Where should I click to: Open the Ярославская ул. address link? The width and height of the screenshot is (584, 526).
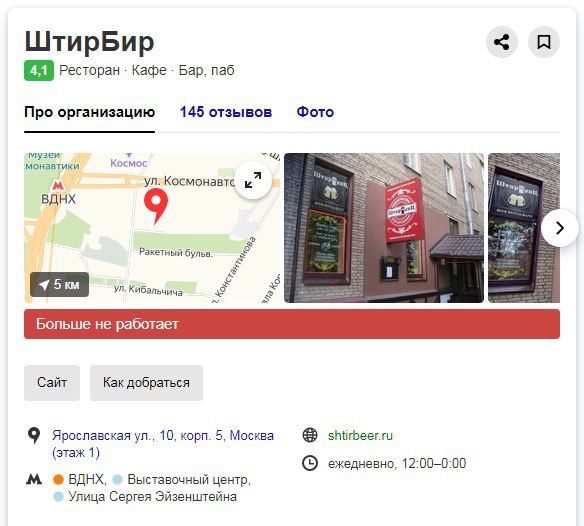tap(163, 444)
